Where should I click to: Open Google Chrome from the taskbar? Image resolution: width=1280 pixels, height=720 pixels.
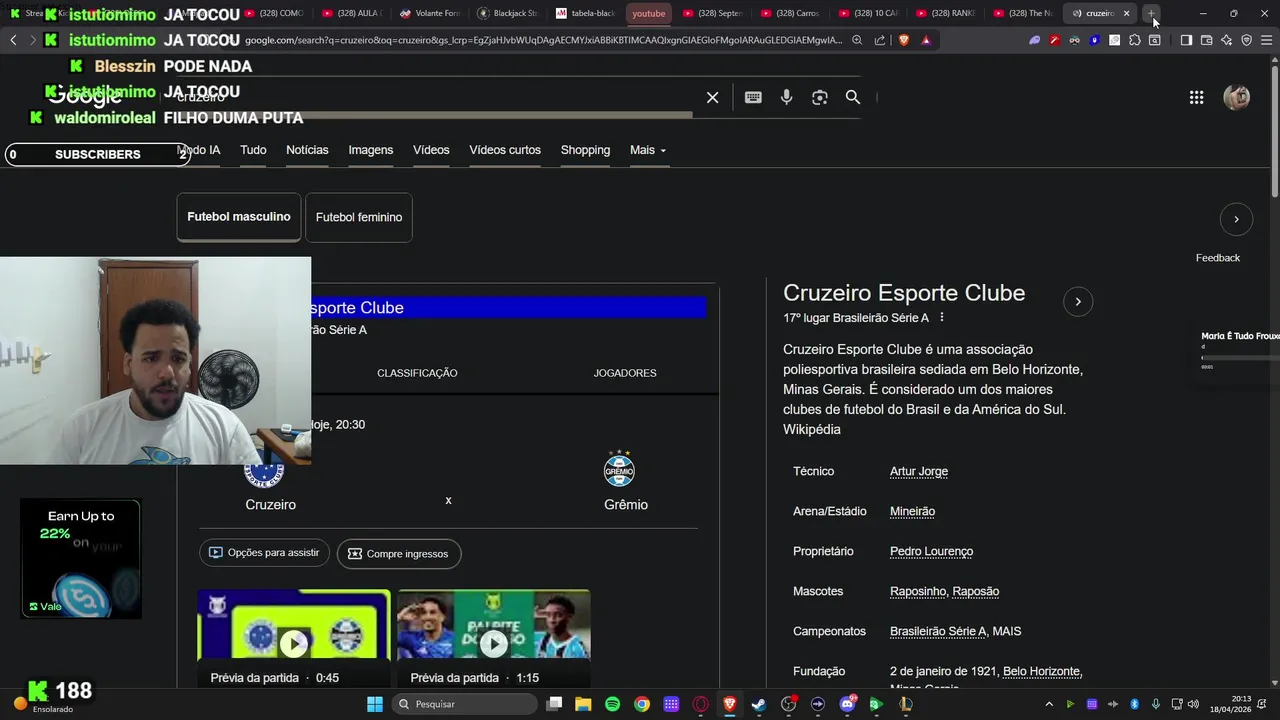(x=642, y=704)
